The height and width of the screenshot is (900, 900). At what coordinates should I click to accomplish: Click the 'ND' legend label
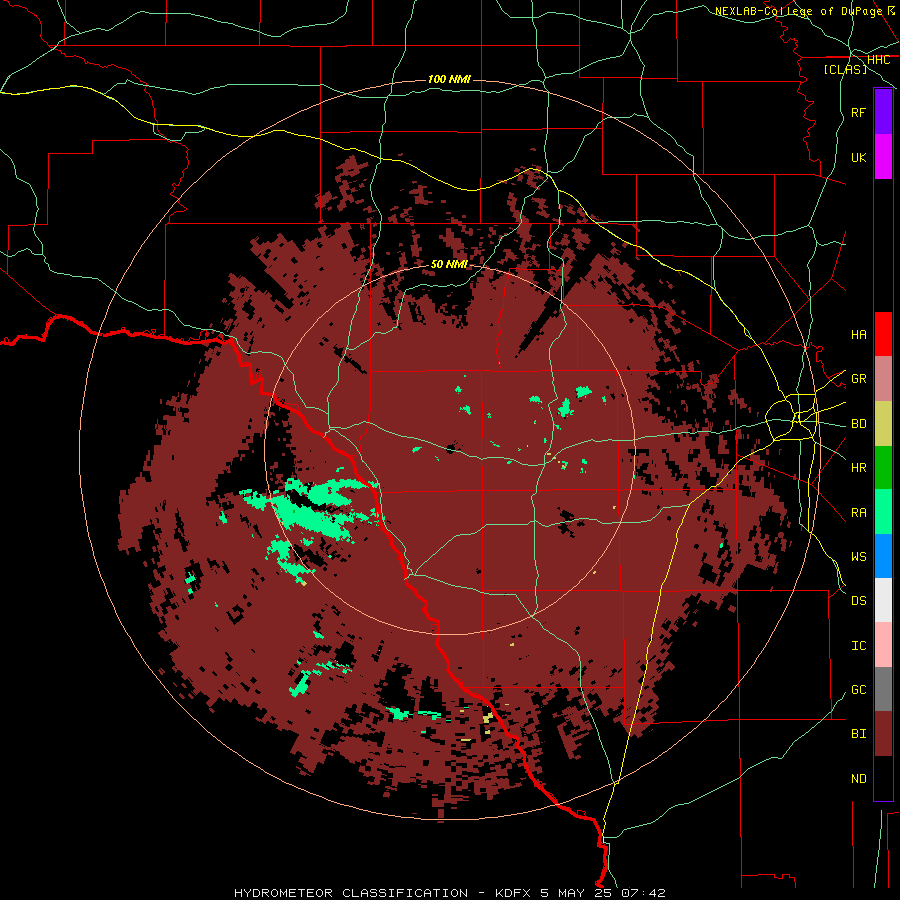pos(858,779)
